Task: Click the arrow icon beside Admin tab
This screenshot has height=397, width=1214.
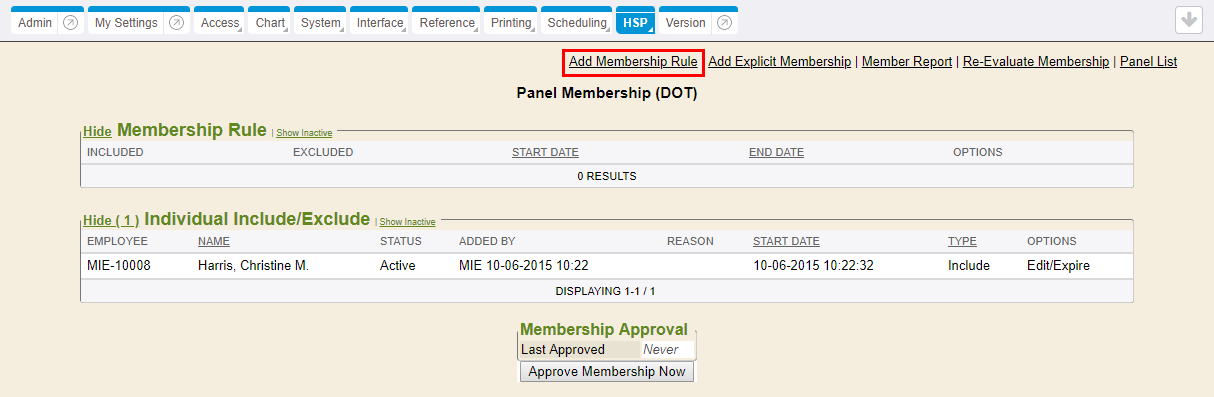Action: (70, 23)
